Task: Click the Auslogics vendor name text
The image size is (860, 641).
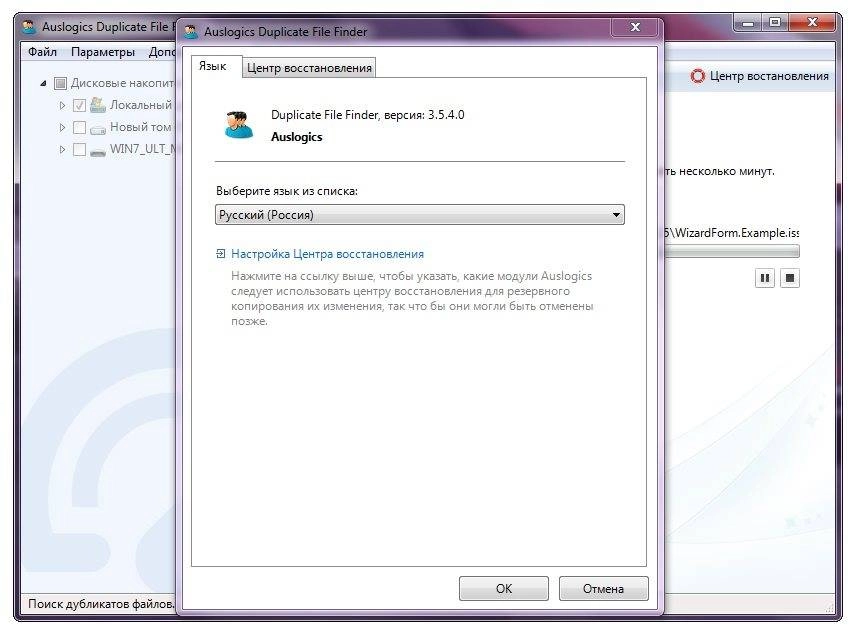Action: (297, 137)
